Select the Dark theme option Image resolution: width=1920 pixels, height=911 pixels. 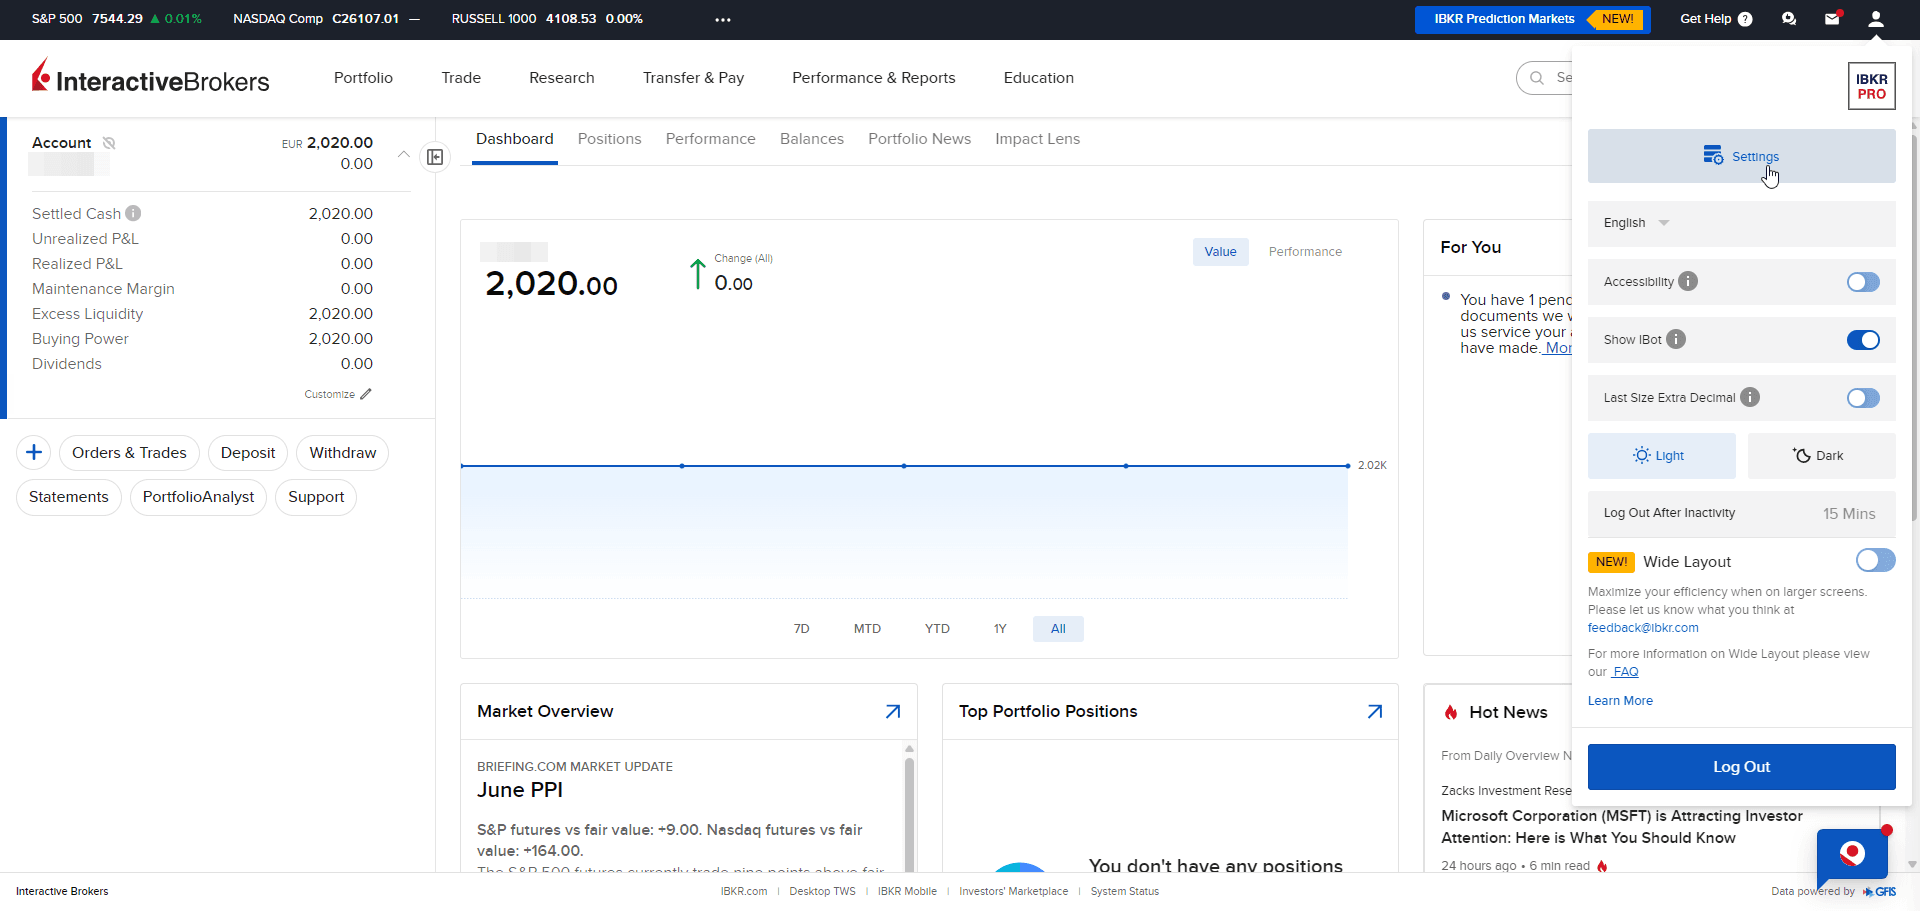click(1821, 456)
